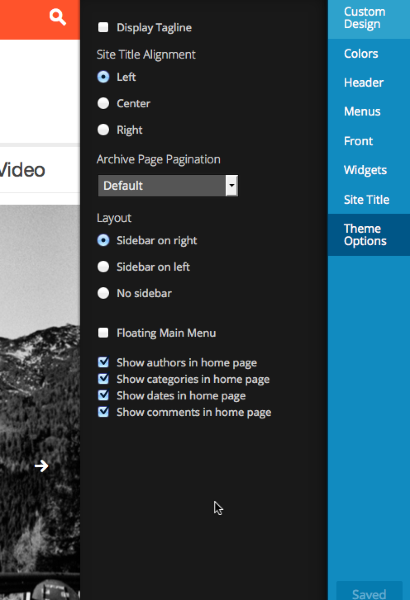Select Left site title alignment
The image size is (410, 600).
tap(103, 77)
